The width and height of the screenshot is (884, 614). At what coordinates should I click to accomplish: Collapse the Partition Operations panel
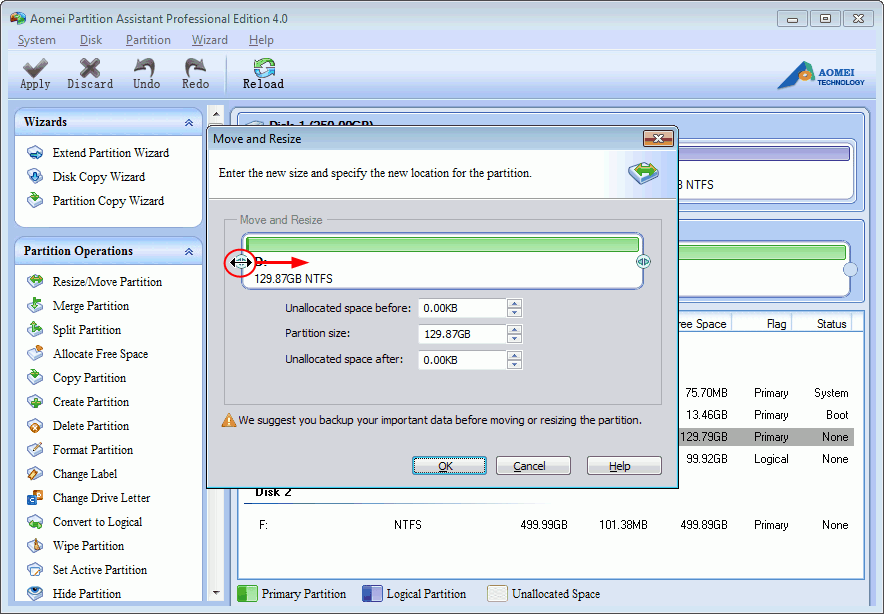(187, 251)
